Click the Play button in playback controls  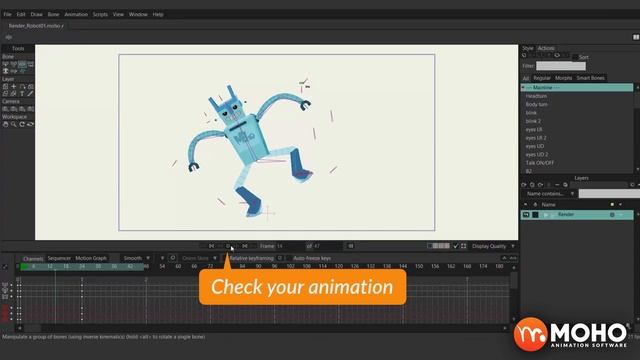coord(228,246)
